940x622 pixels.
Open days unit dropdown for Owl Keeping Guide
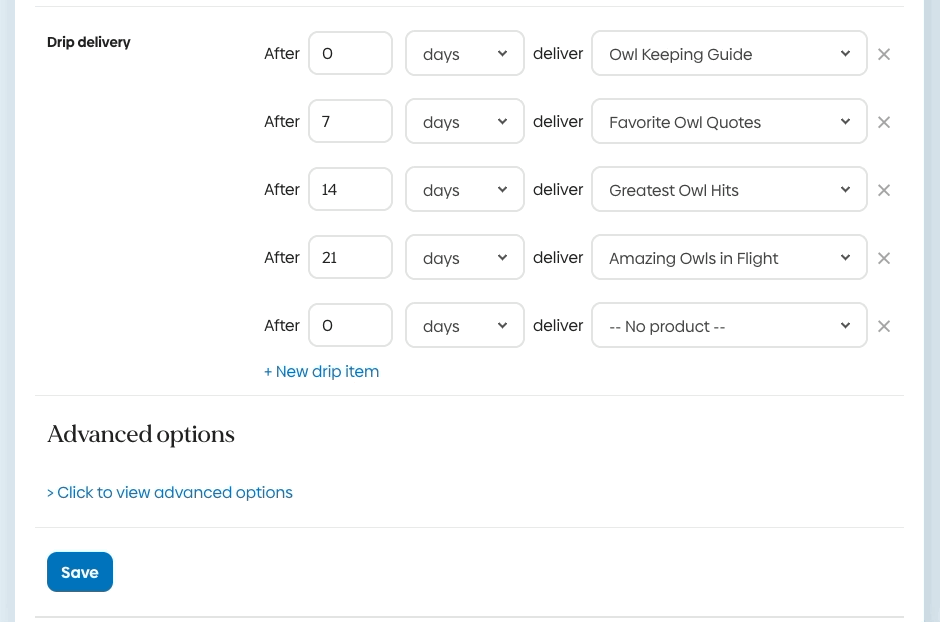pyautogui.click(x=464, y=54)
